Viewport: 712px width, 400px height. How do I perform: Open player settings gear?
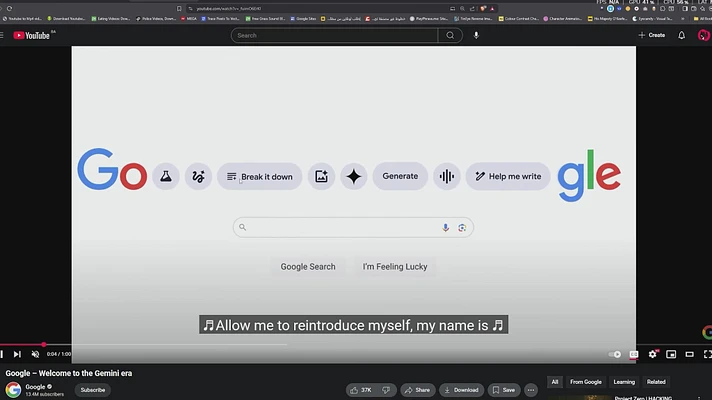[653, 354]
